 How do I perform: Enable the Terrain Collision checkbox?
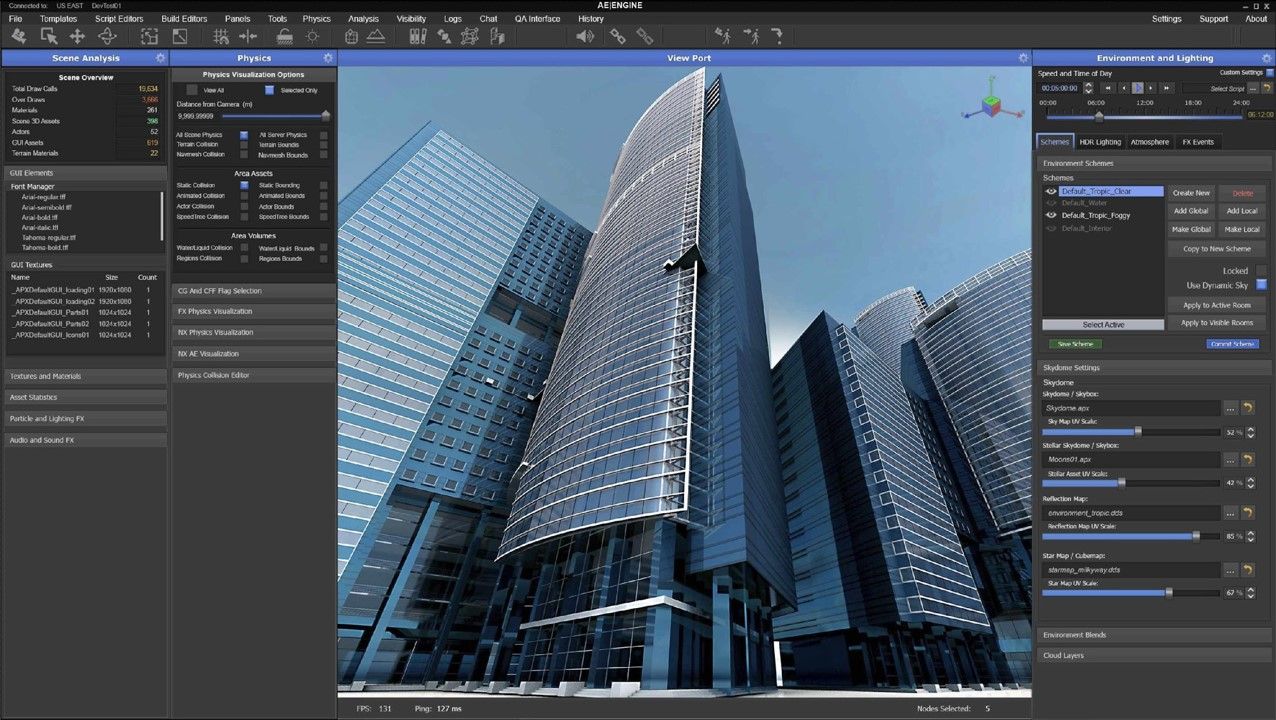244,145
